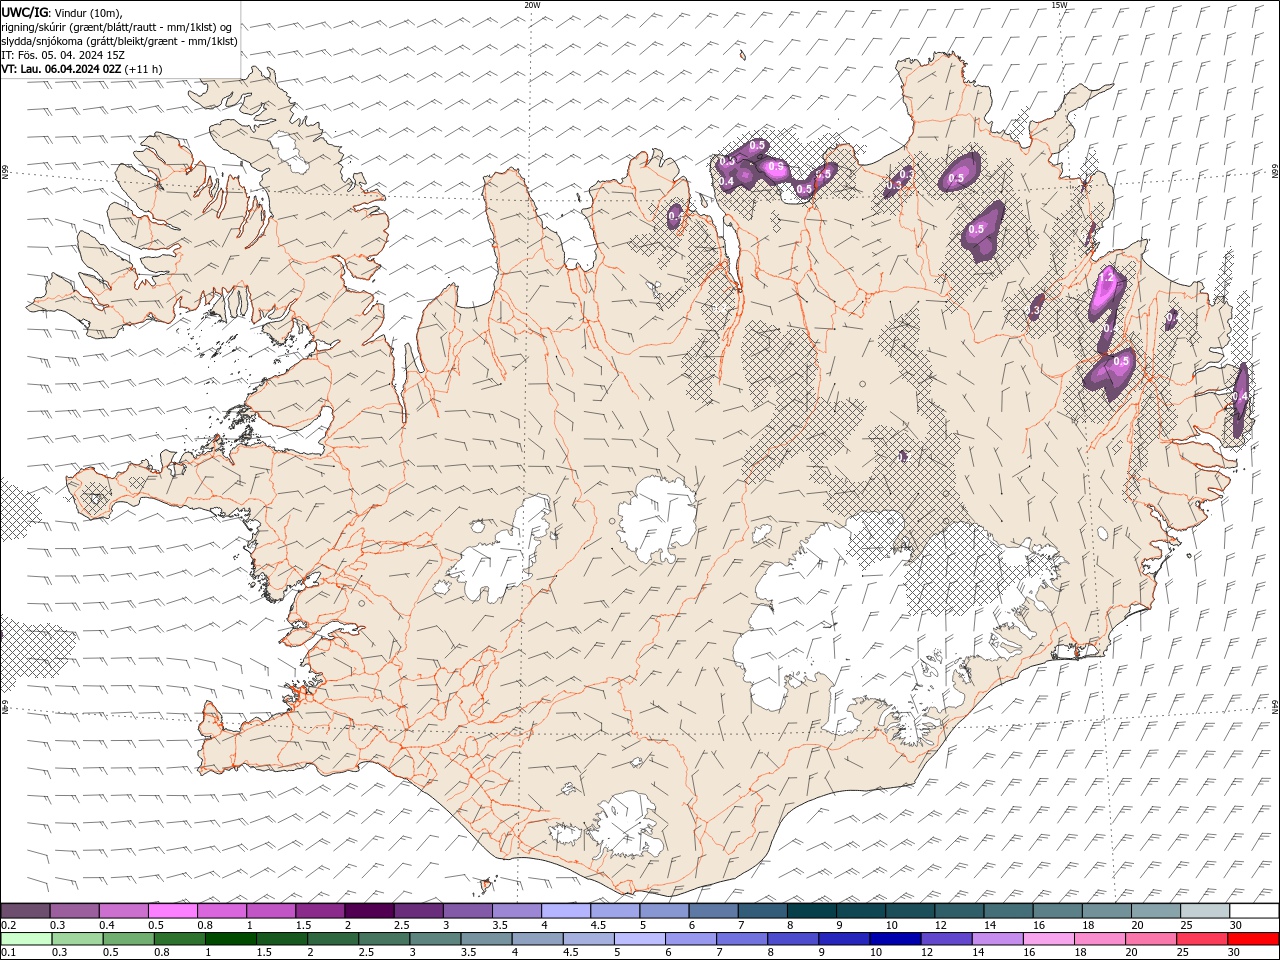The image size is (1280, 960).
Task: Pick the 18 gray-teal snow legend swatch
Action: (1106, 911)
